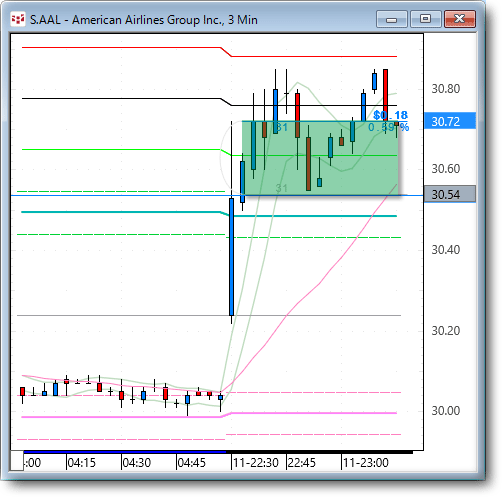Click the 04:45 time axis label
The width and height of the screenshot is (503, 498).
pyautogui.click(x=192, y=463)
